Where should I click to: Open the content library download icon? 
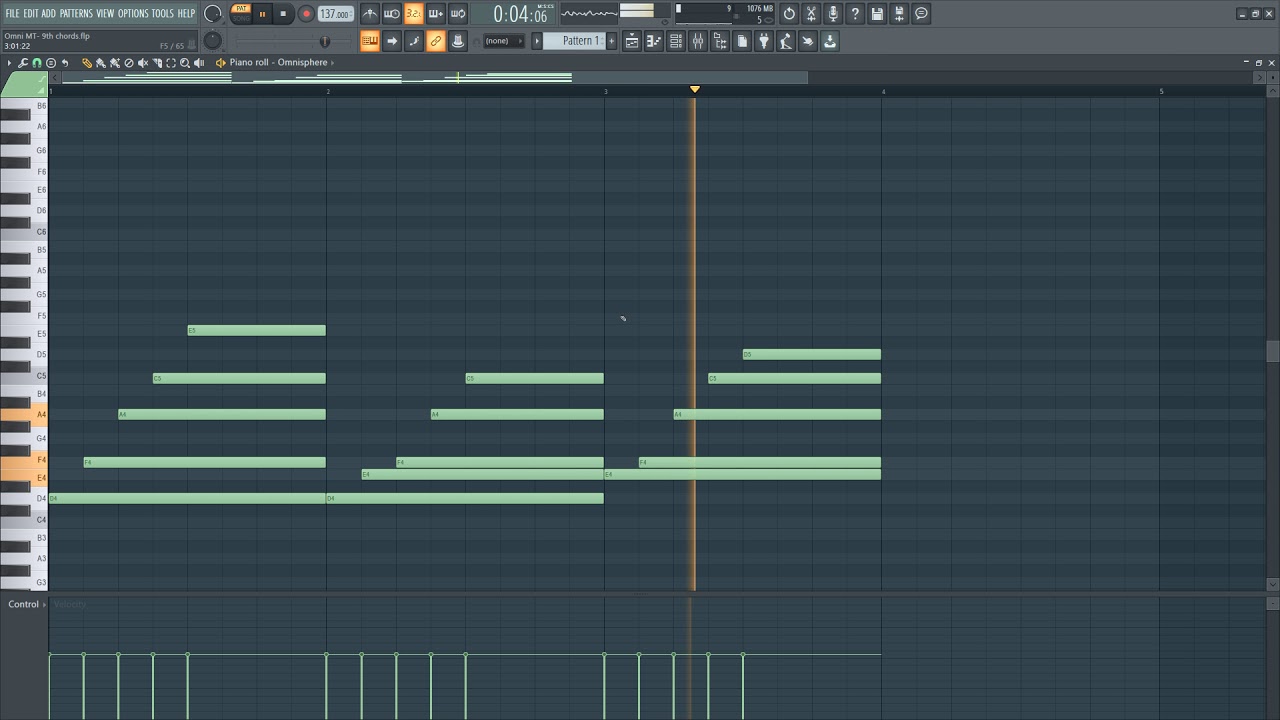pos(830,41)
